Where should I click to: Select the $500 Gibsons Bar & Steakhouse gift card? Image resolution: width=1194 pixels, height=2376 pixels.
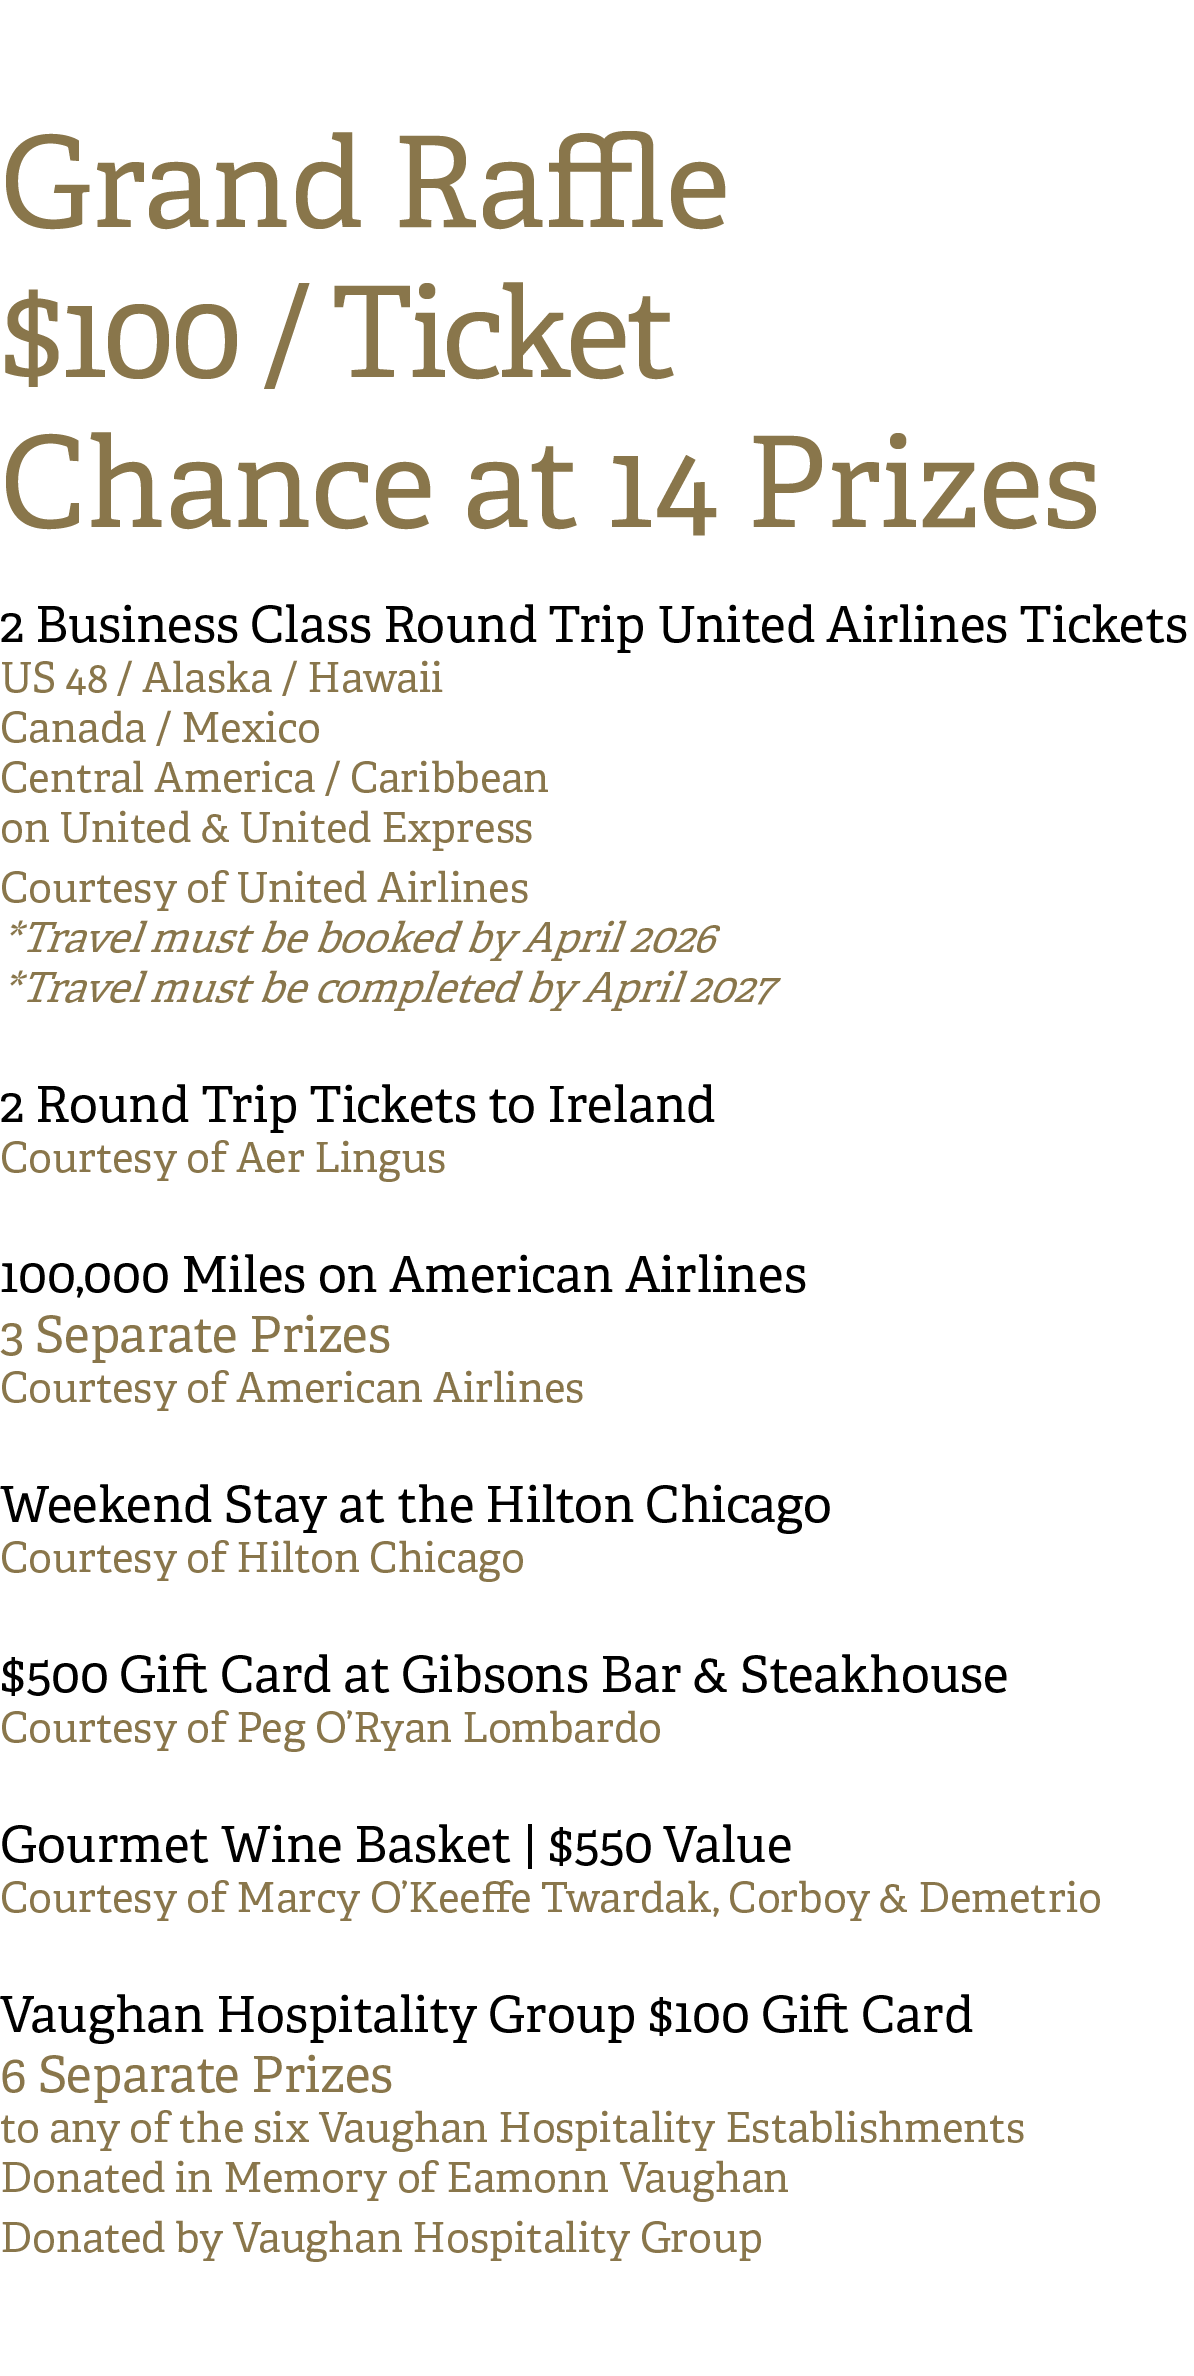pyautogui.click(x=504, y=1676)
